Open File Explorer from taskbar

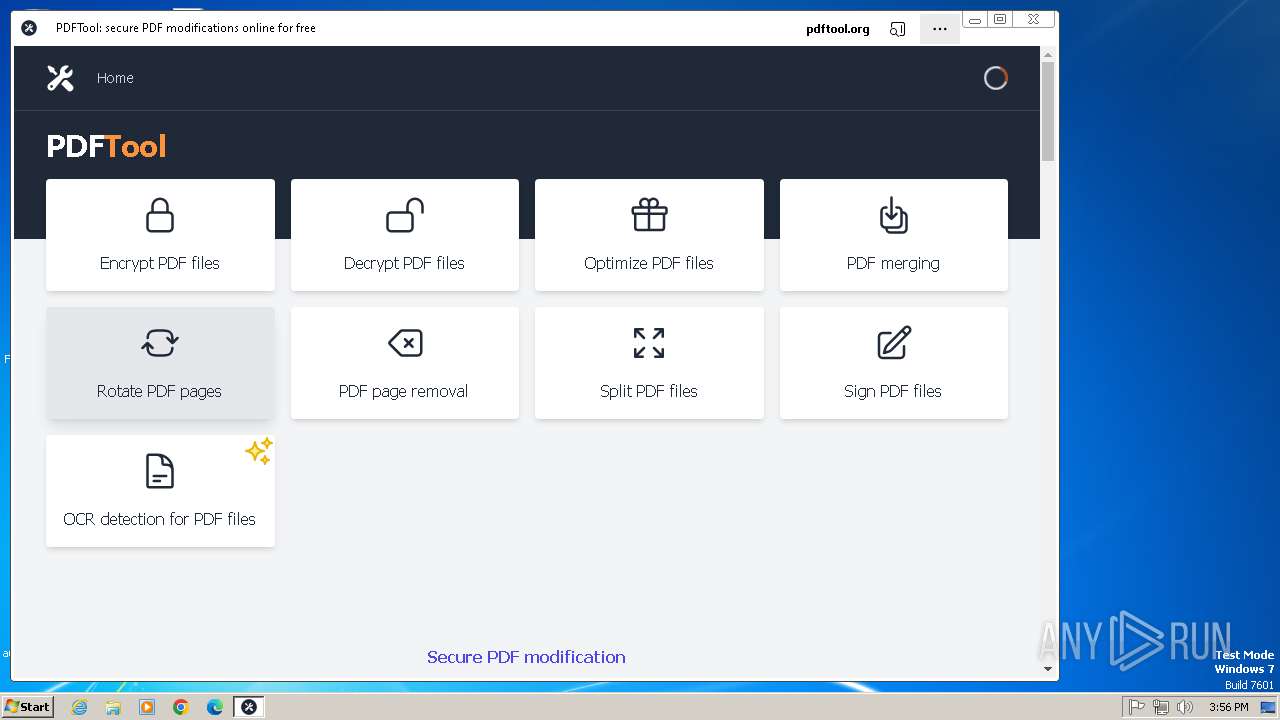[x=113, y=707]
